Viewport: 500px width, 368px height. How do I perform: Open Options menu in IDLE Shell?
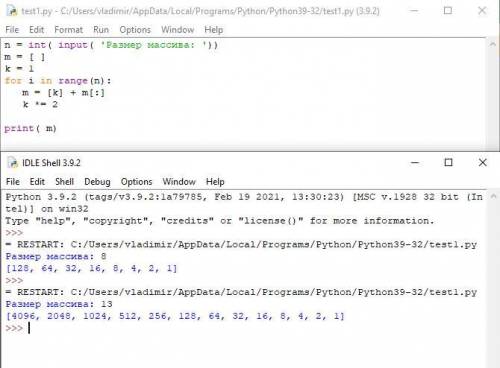[136, 182]
